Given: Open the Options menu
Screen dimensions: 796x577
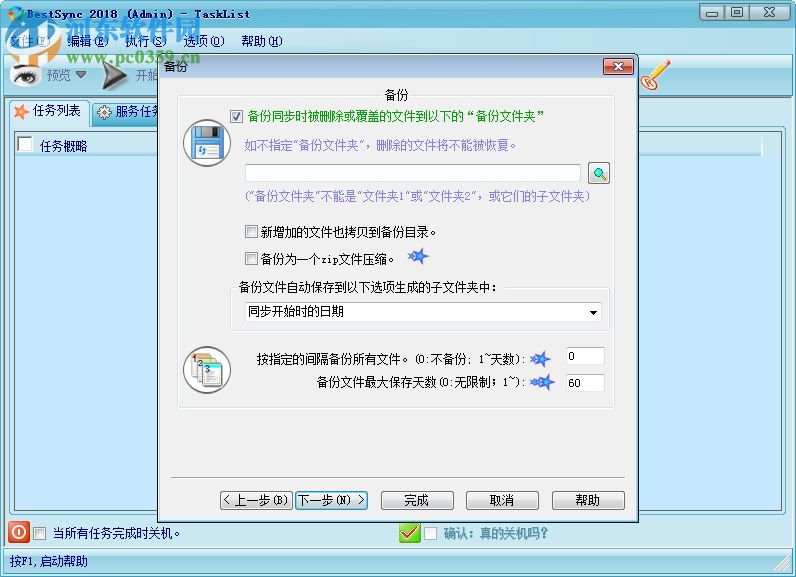Looking at the screenshot, I should [204, 41].
